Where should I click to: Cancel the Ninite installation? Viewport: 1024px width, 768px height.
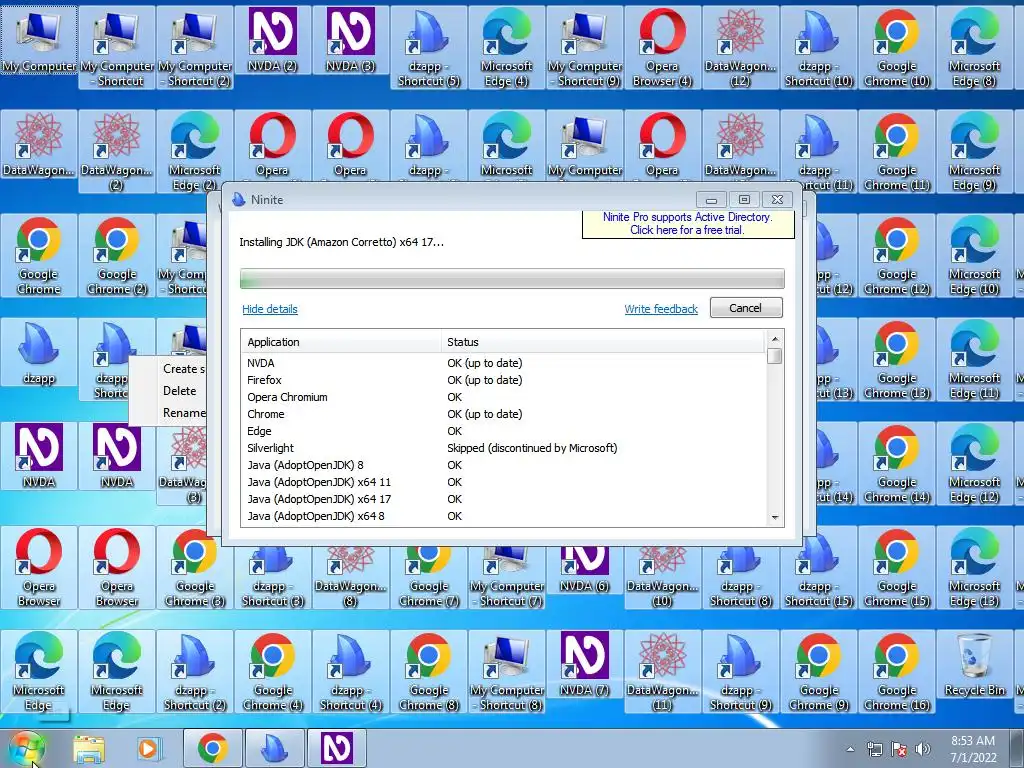[x=746, y=308]
